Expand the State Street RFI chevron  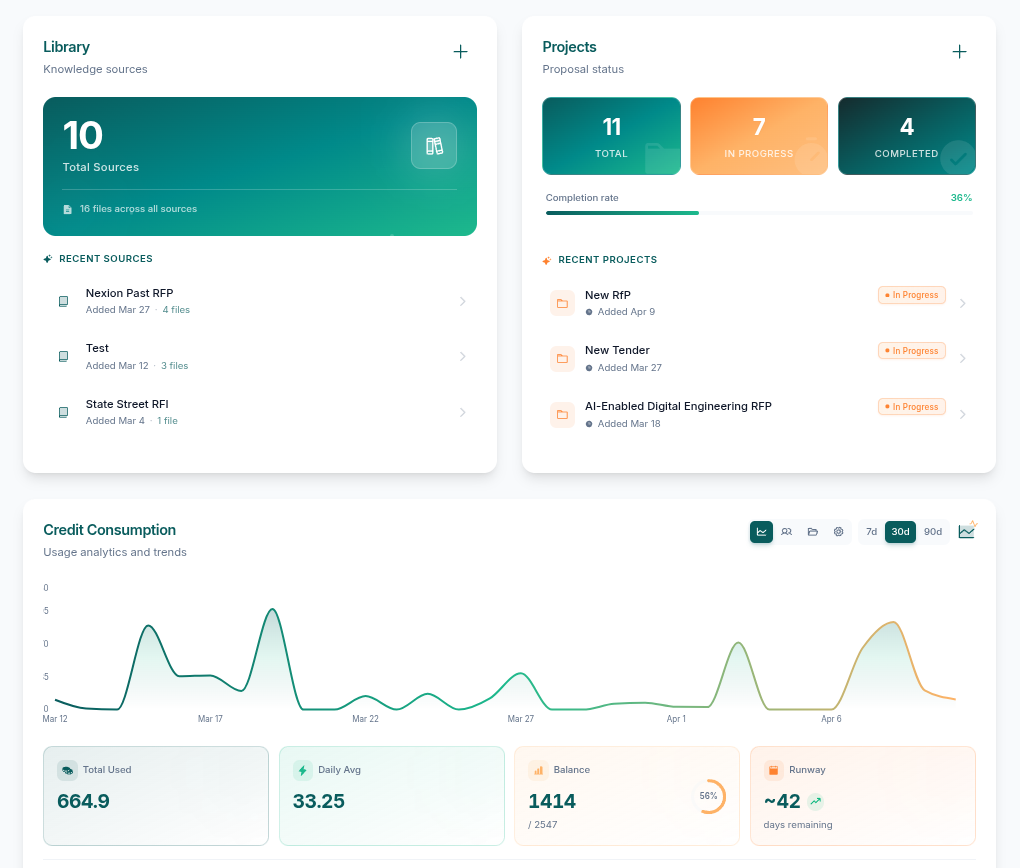[x=462, y=412]
